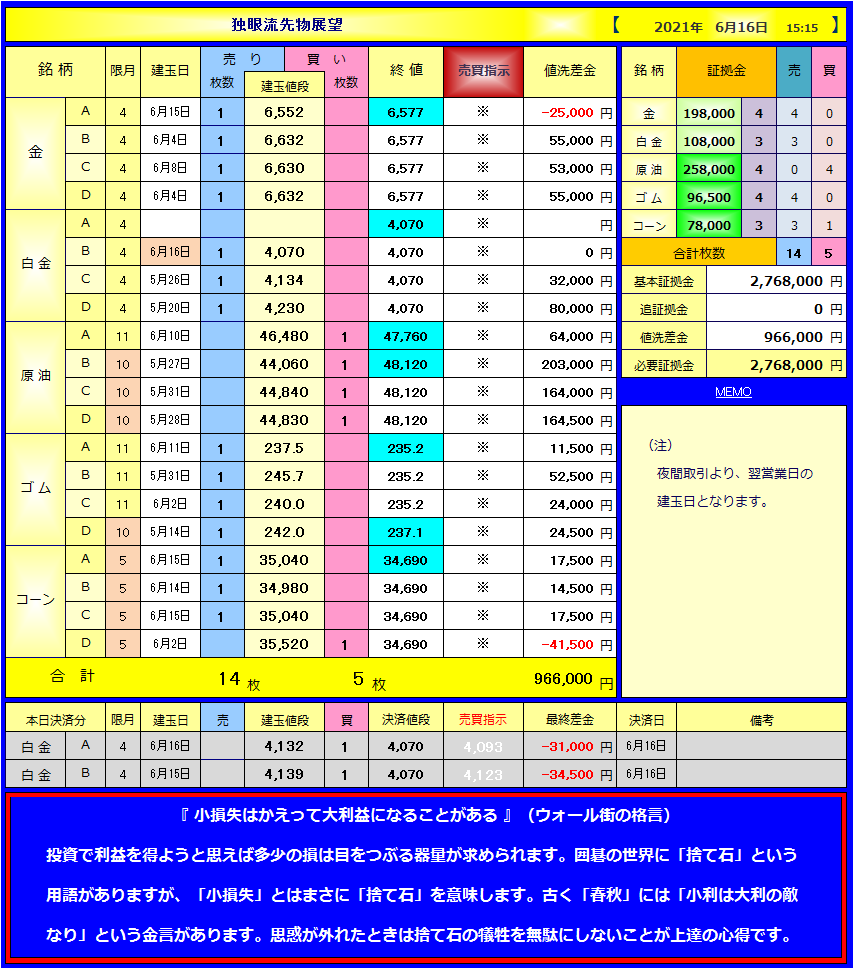Click ゴム row D closing price 237.1
The height and width of the screenshot is (968, 853).
405,533
